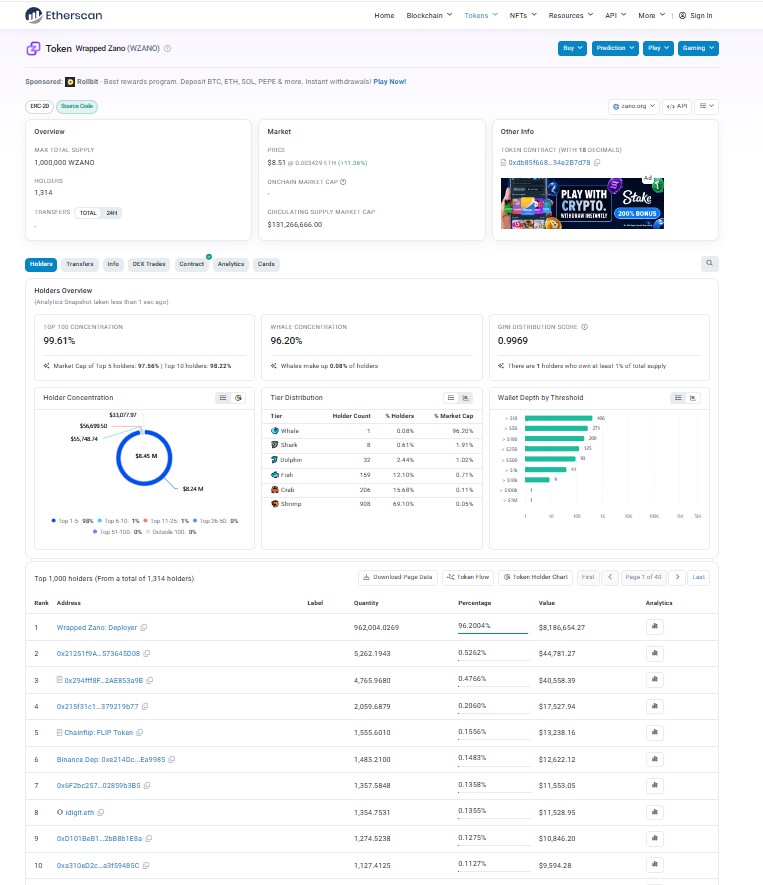The image size is (763, 885).
Task: Switch Wallet Depth by Threshold to list view
Action: tap(678, 398)
